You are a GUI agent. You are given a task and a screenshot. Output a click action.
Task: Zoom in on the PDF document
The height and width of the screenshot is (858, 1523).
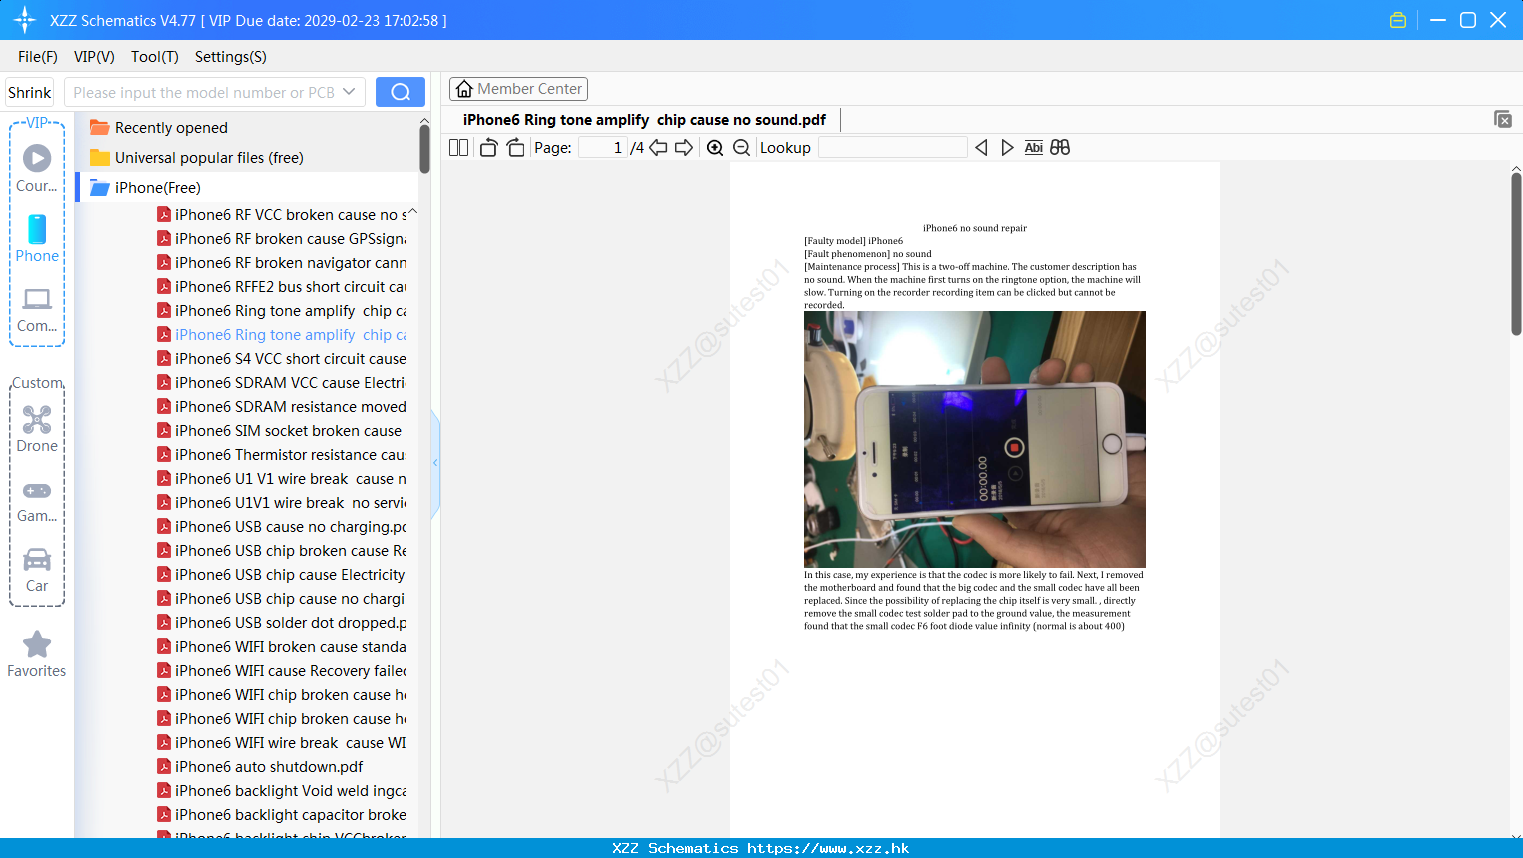(x=715, y=148)
